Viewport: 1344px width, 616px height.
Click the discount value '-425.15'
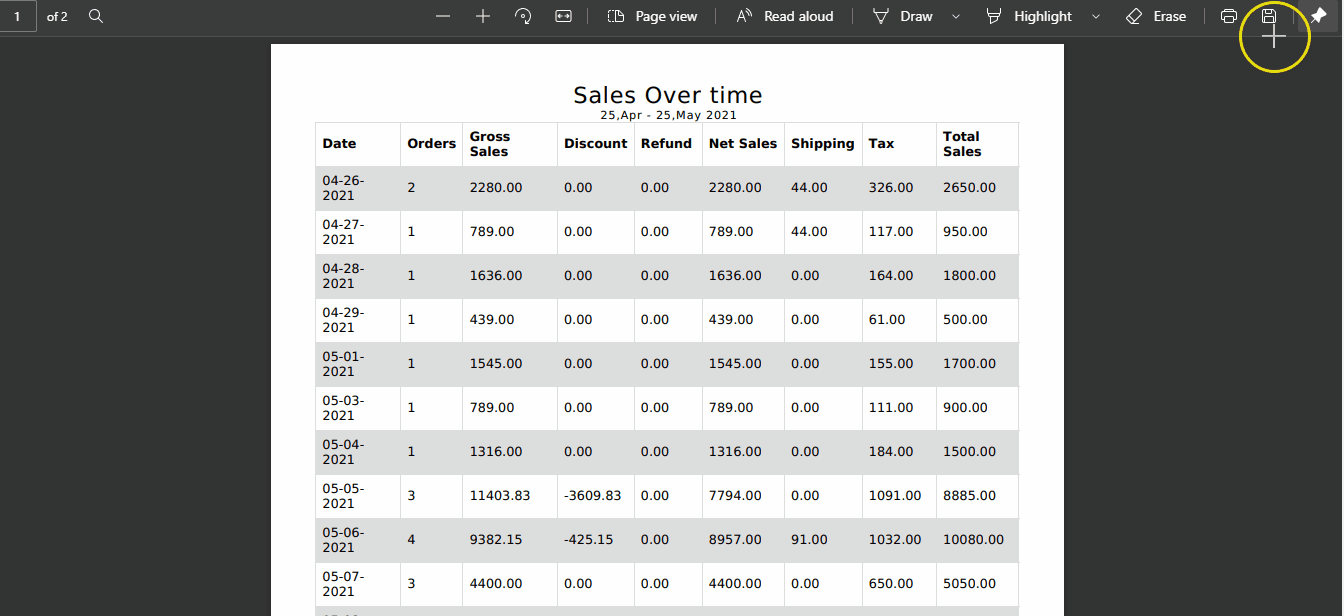coord(589,540)
